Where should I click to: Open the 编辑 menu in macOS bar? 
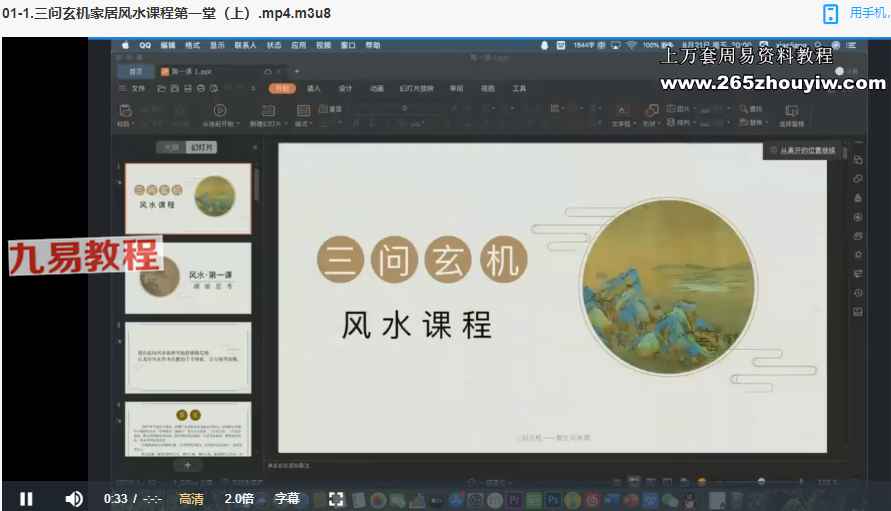(x=168, y=45)
